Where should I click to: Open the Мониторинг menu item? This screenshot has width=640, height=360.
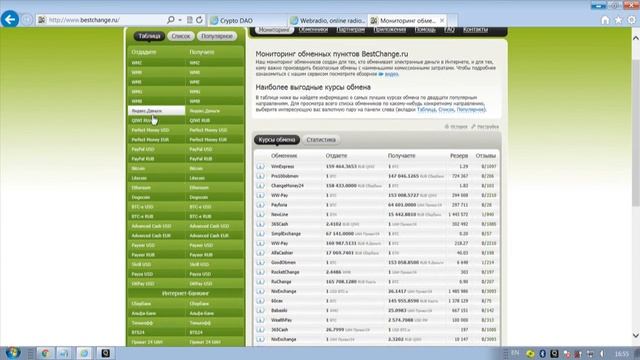click(x=274, y=30)
